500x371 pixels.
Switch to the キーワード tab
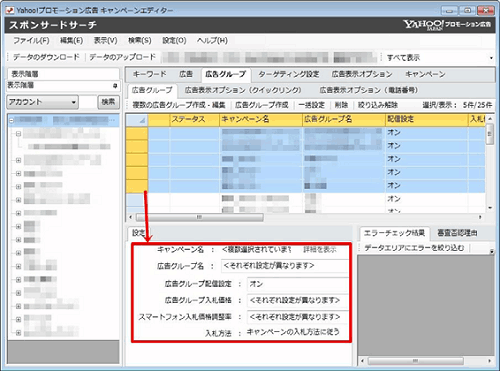pyautogui.click(x=150, y=74)
